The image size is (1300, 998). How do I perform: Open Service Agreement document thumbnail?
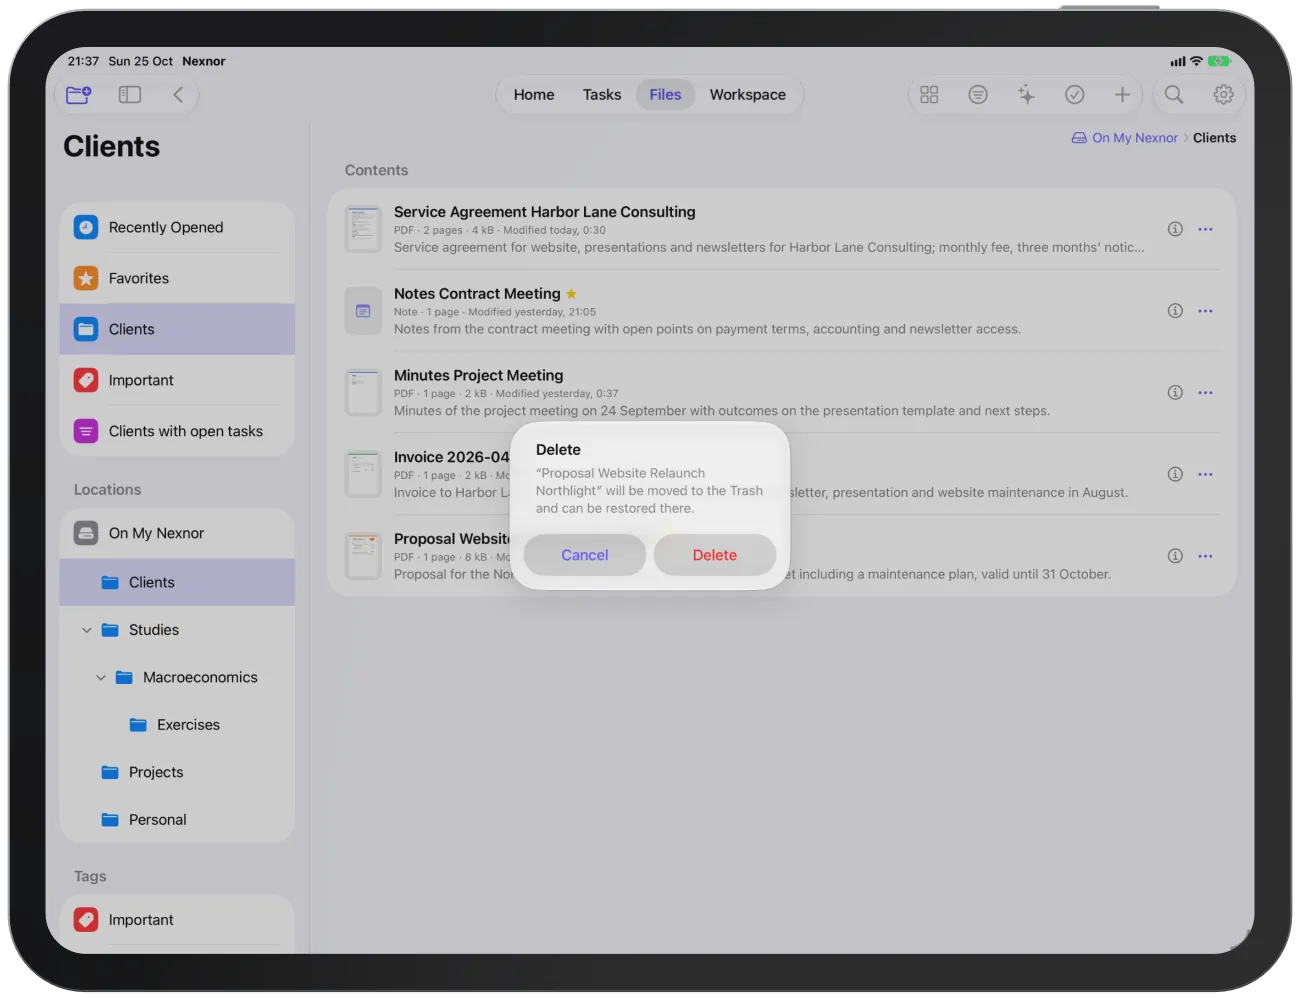363,229
